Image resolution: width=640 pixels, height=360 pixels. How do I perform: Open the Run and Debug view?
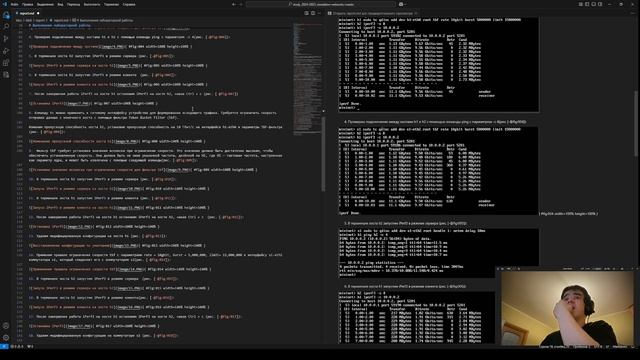tap(6, 51)
